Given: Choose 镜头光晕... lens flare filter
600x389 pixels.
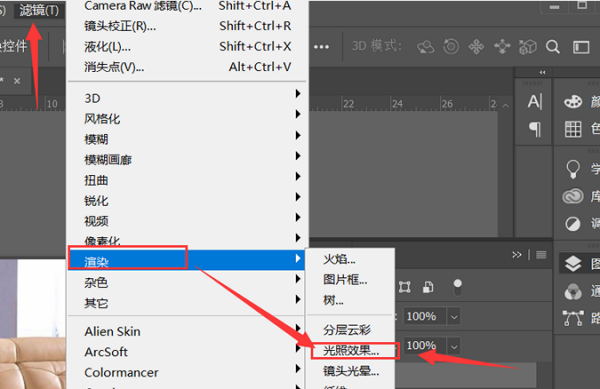Looking at the screenshot, I should (x=350, y=371).
